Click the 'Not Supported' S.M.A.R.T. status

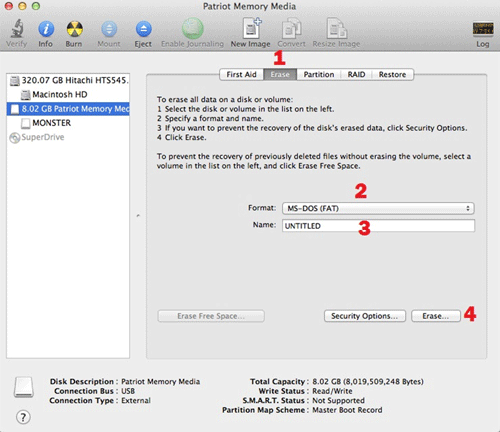point(338,400)
